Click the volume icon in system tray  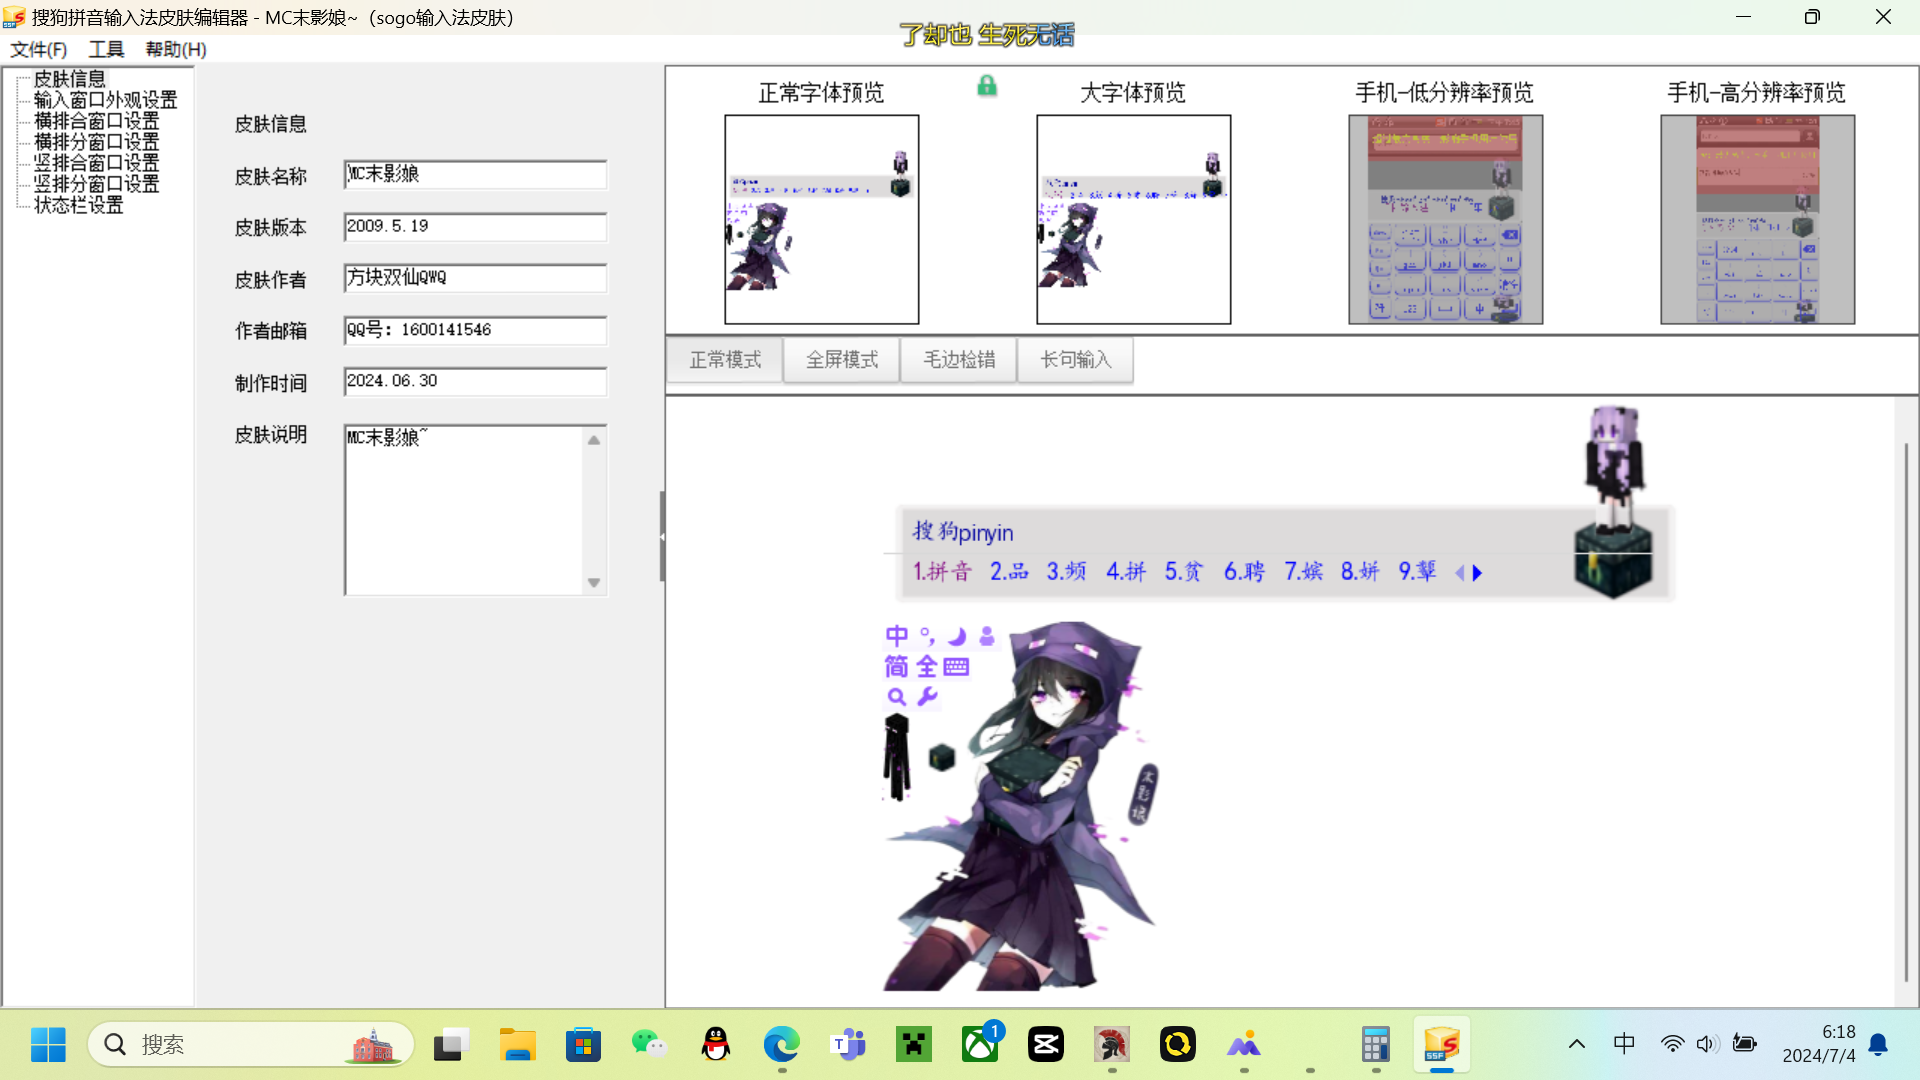1706,1044
